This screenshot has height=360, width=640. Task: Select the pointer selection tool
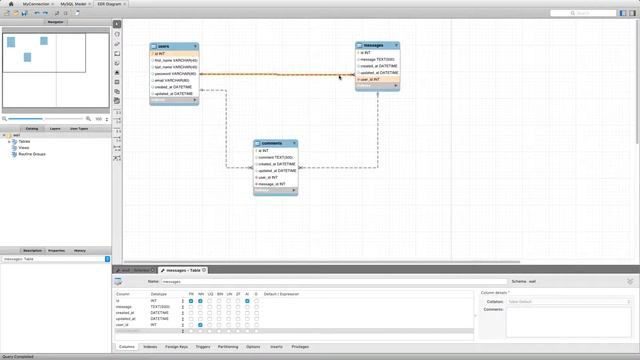[117, 24]
